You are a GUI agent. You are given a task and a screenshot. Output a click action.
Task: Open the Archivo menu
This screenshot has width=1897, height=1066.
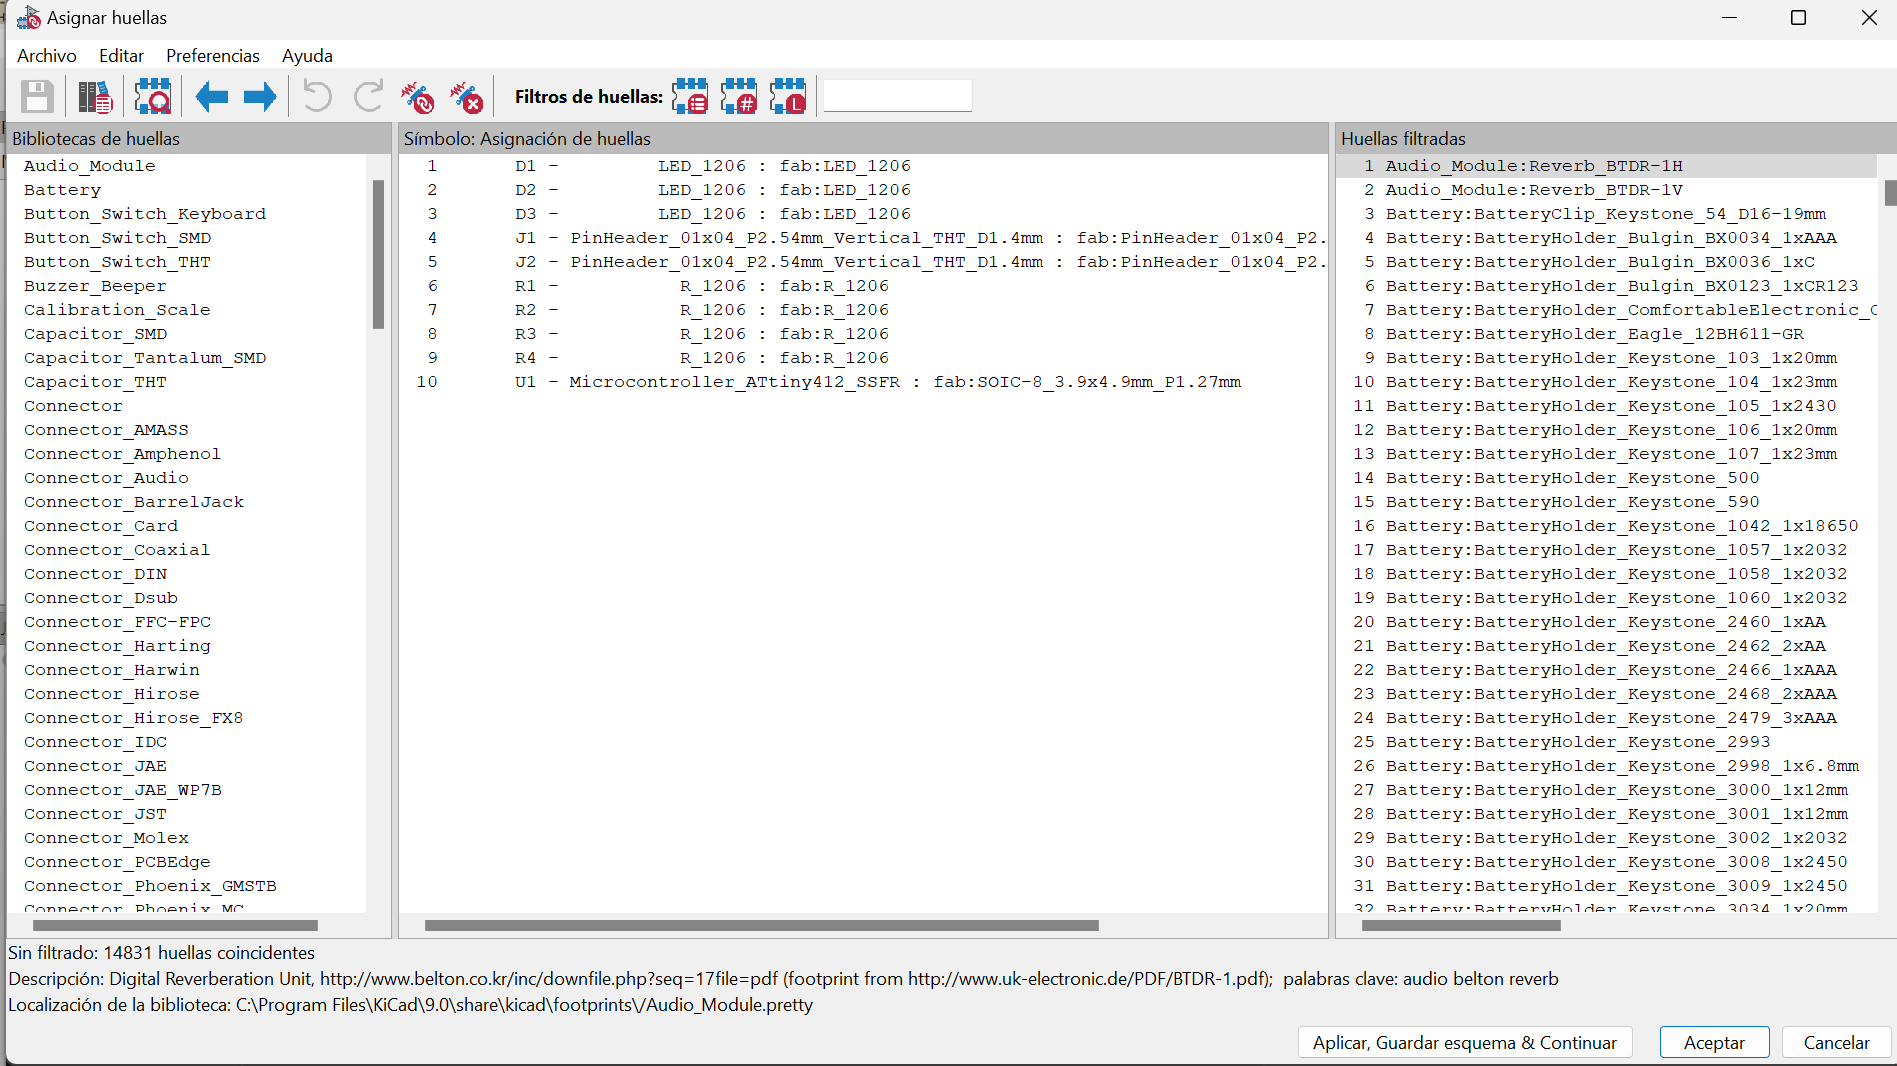click(47, 56)
